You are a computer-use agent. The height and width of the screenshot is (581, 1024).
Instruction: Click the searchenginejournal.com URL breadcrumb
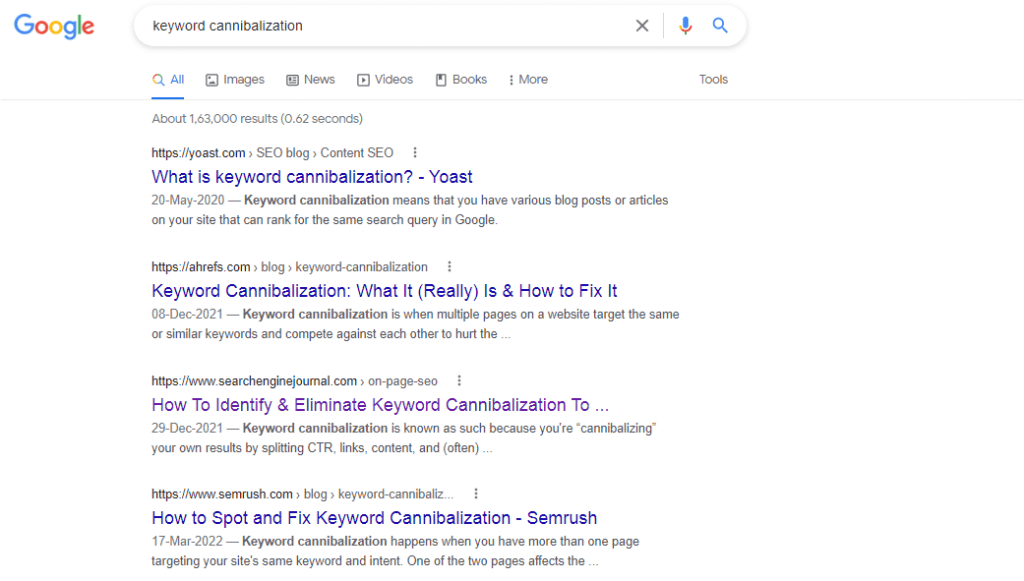295,381
